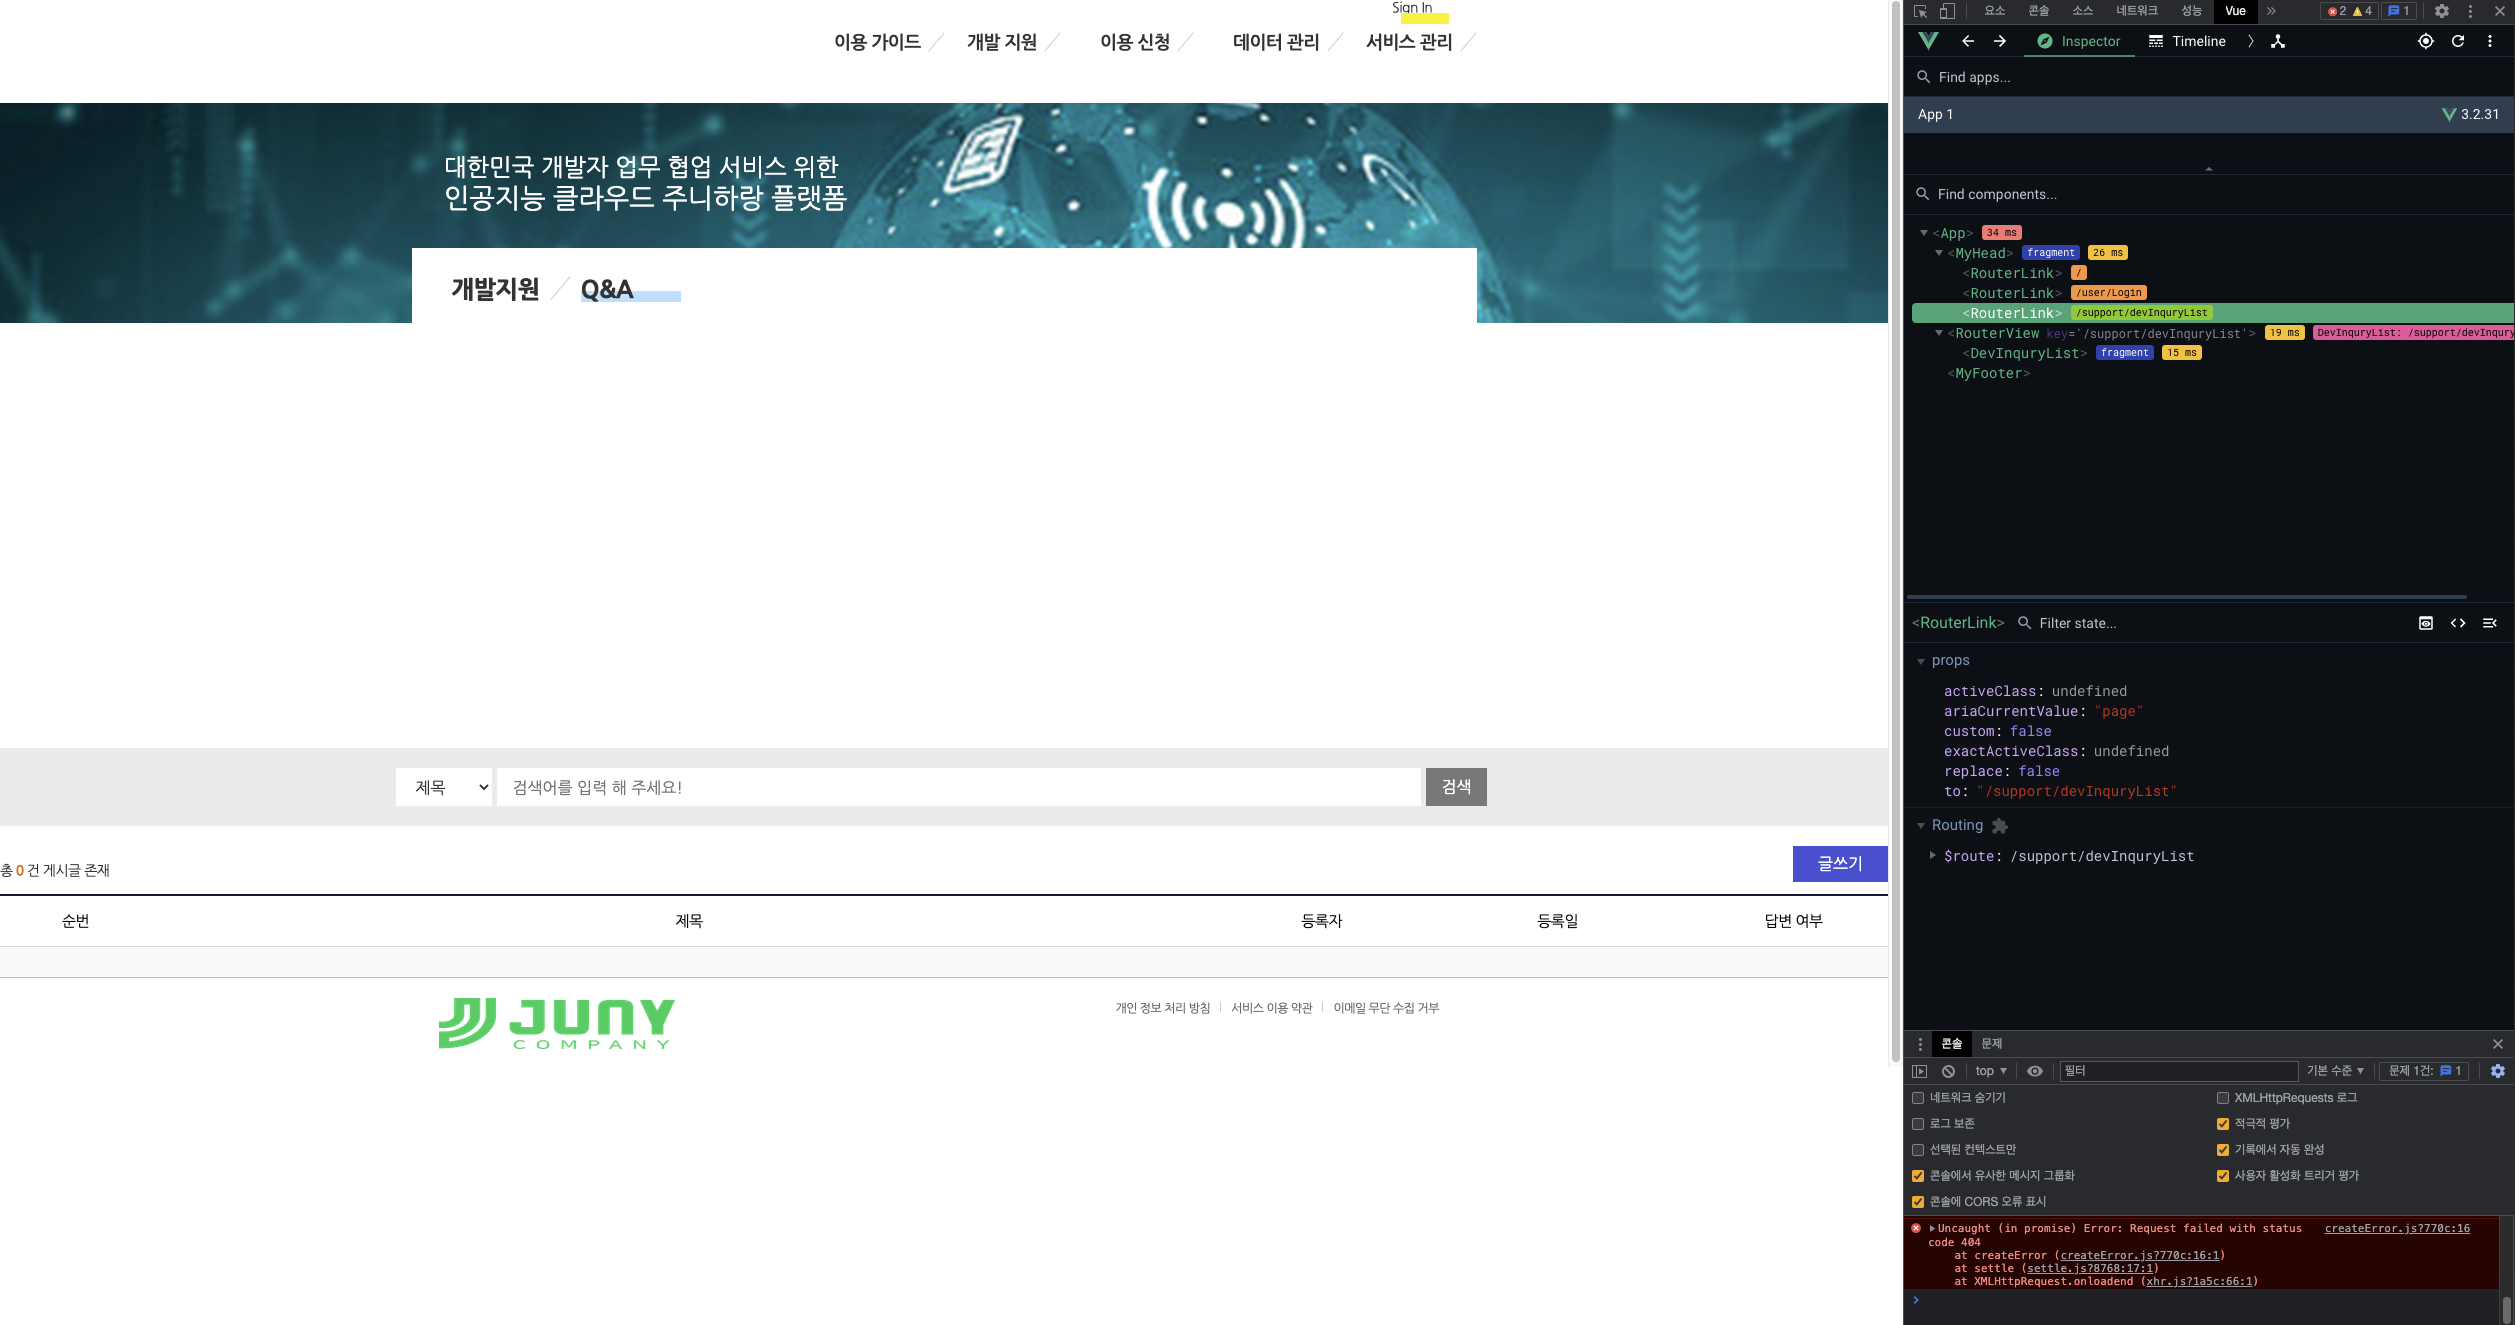This screenshot has width=2515, height=1325.
Task: Check the XMLHttpRequests 로그 checkbox
Action: (2223, 1098)
